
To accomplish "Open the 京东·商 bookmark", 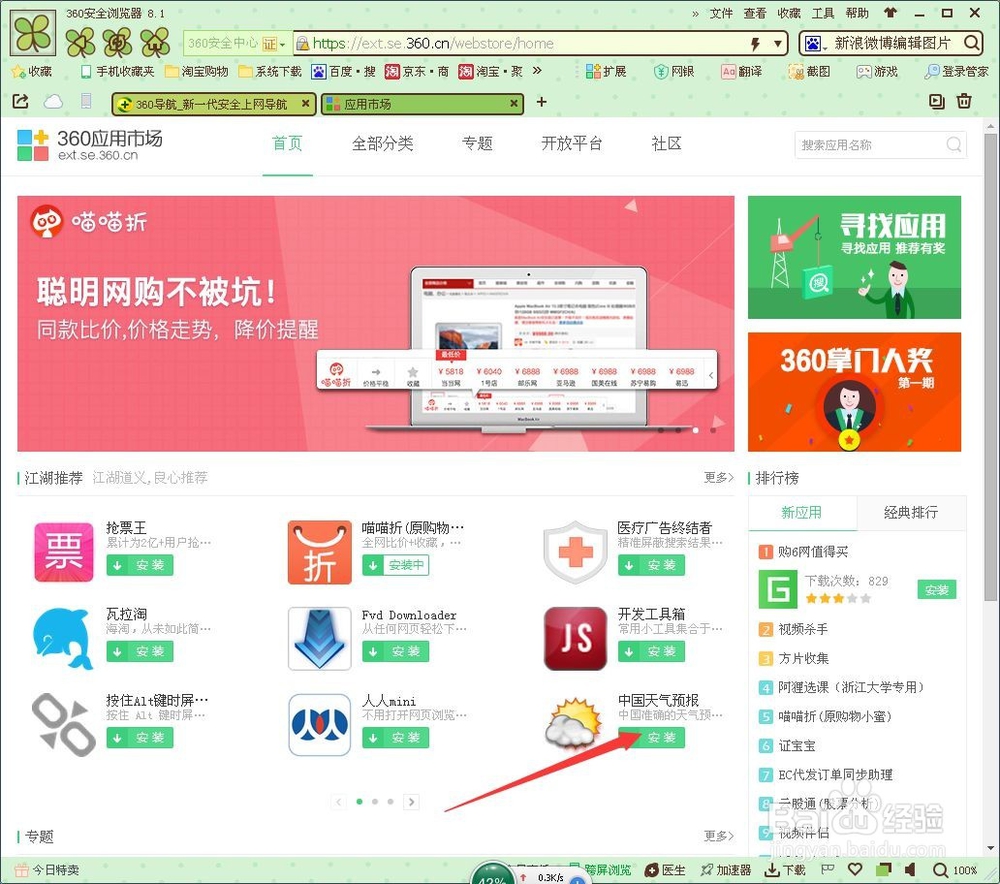I will [416, 71].
